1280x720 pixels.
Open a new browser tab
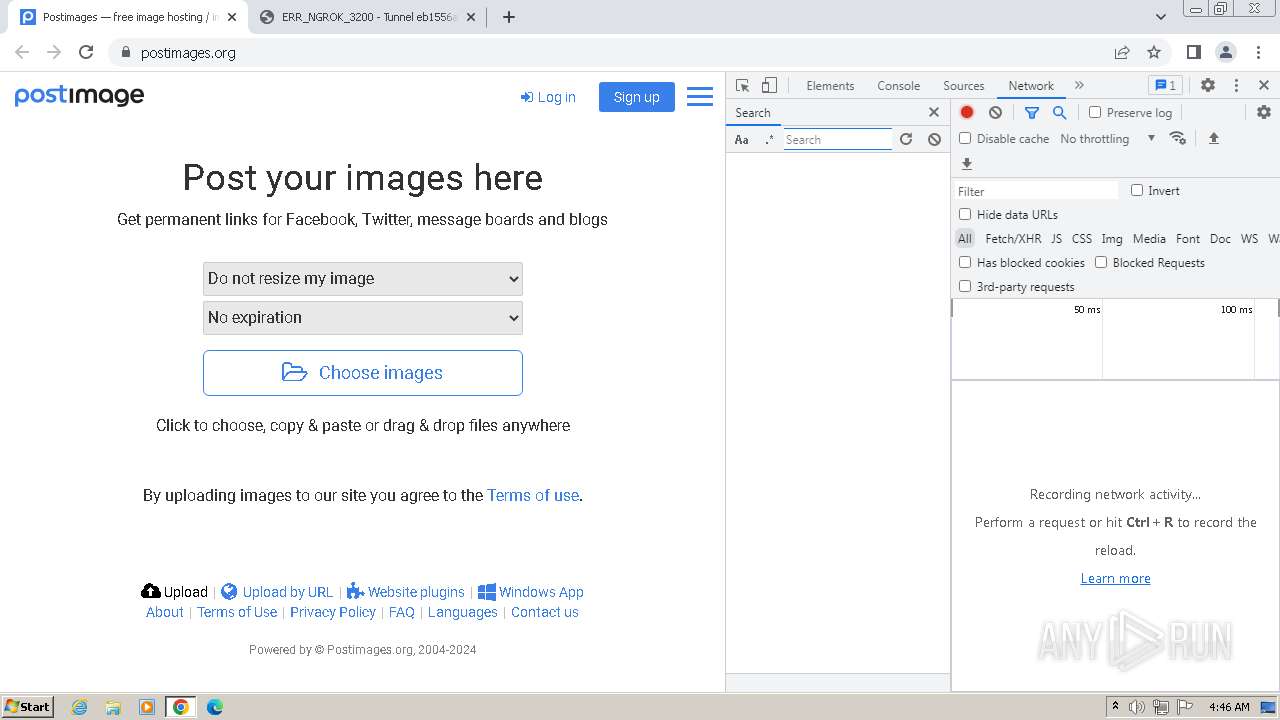pos(509,17)
